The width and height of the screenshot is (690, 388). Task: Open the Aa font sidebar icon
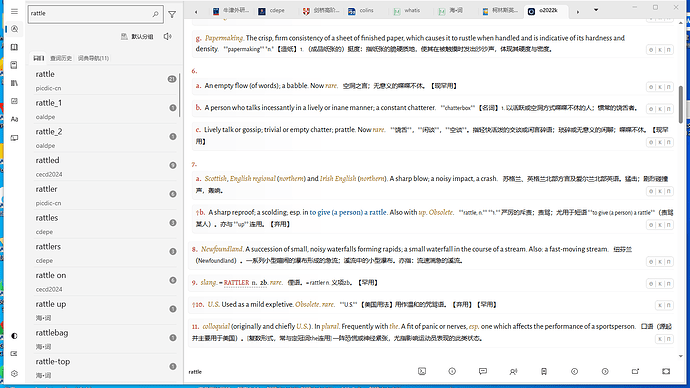14,119
